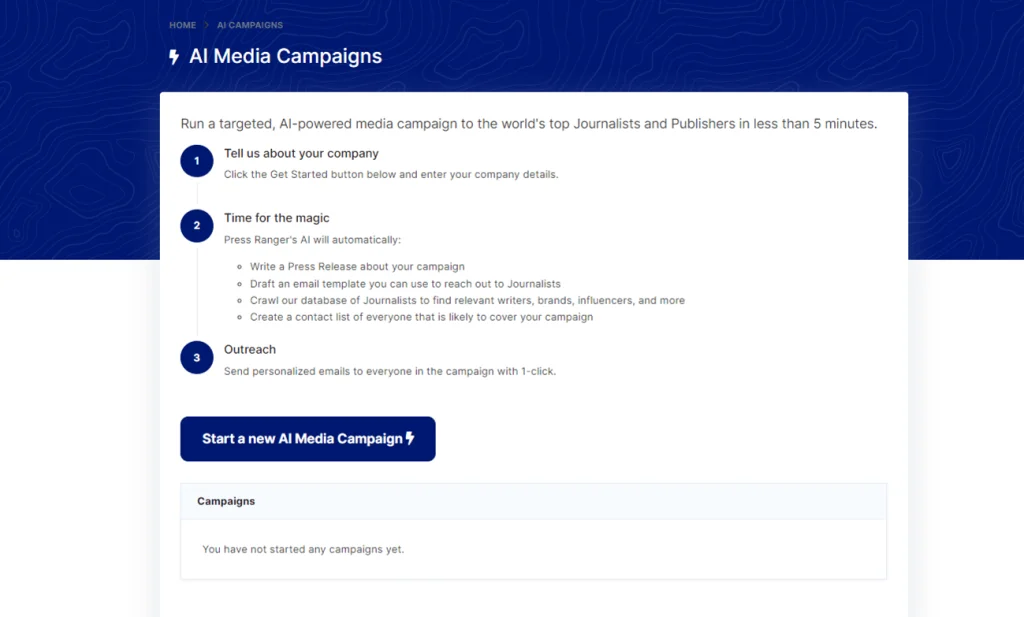
Task: Click the 'Draft an email template' bullet
Action: [405, 284]
